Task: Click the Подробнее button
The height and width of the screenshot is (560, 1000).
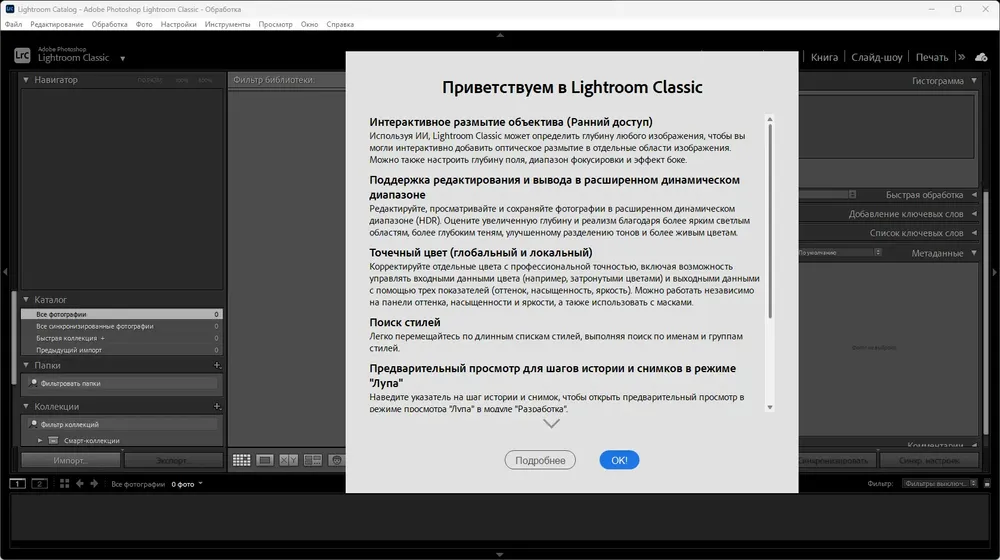Action: pos(540,461)
